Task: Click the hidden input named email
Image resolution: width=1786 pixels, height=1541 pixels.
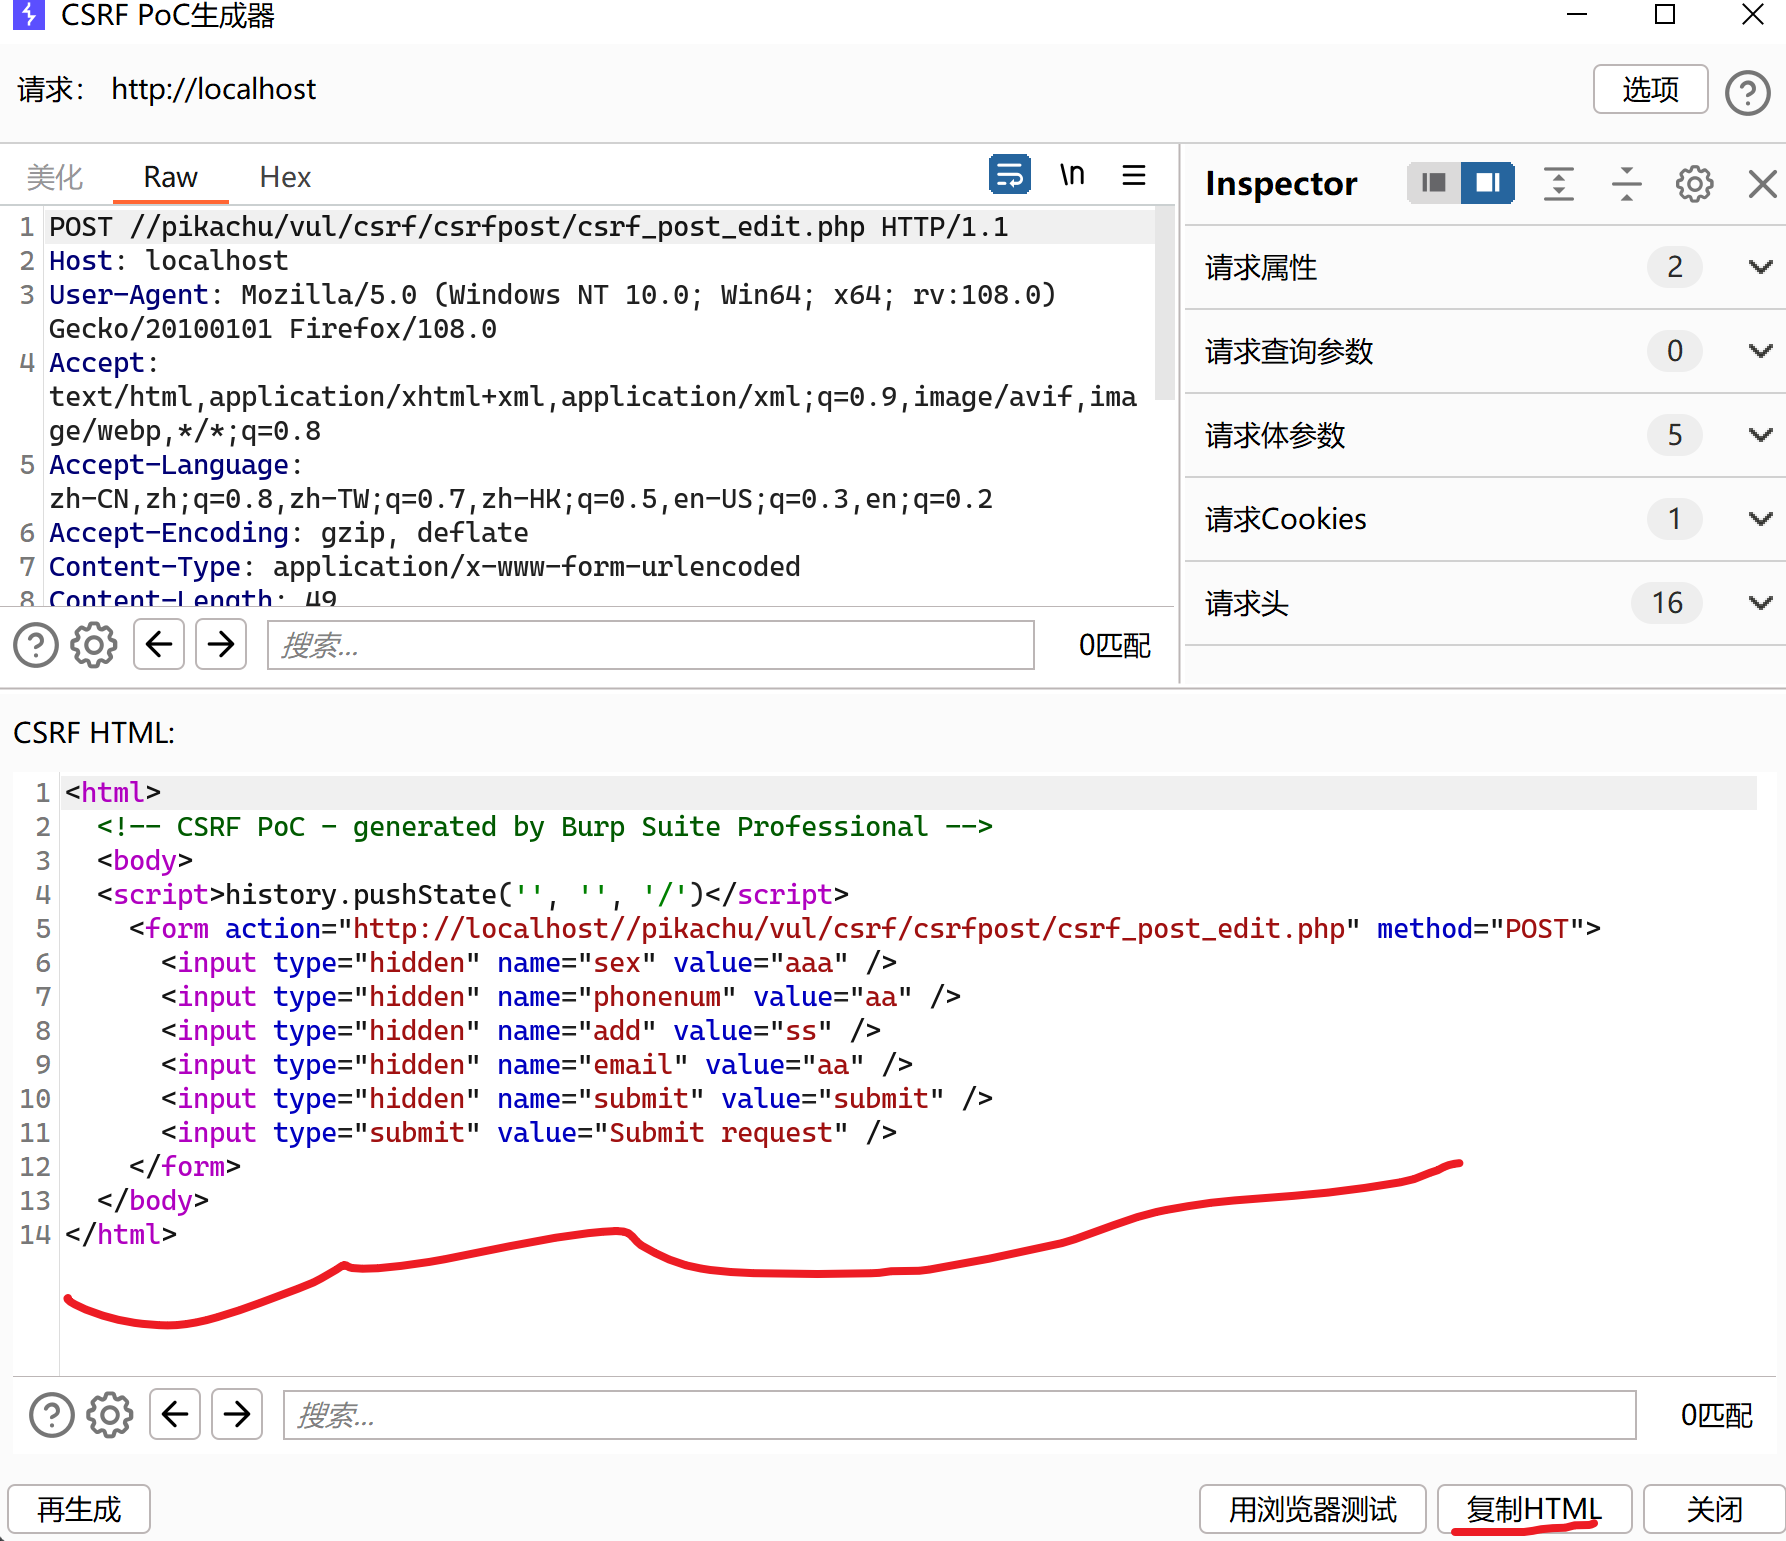Action: coord(537,1065)
